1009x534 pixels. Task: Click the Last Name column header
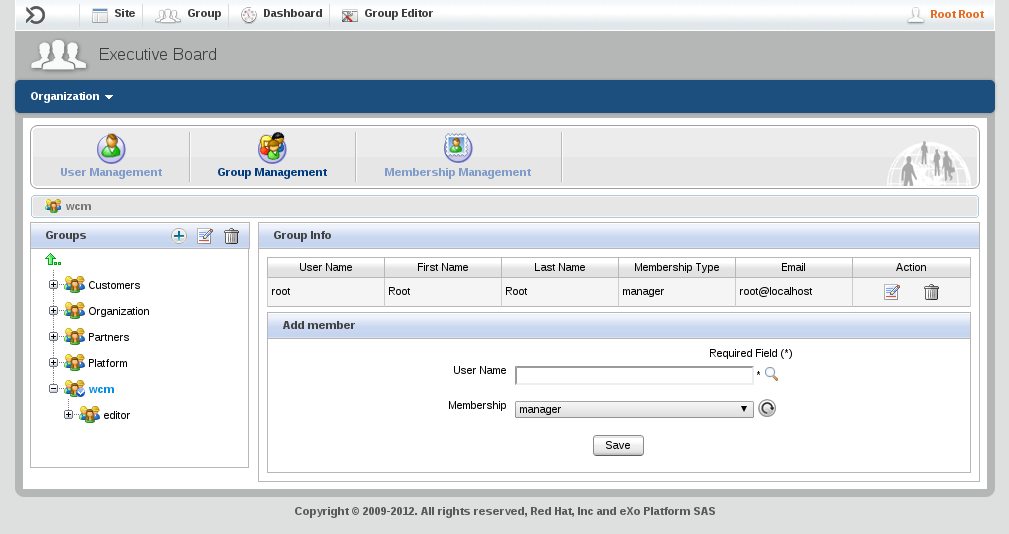[560, 268]
